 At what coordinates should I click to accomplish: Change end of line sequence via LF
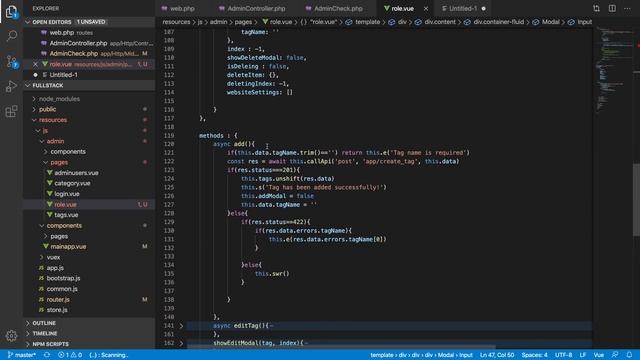[x=582, y=355]
